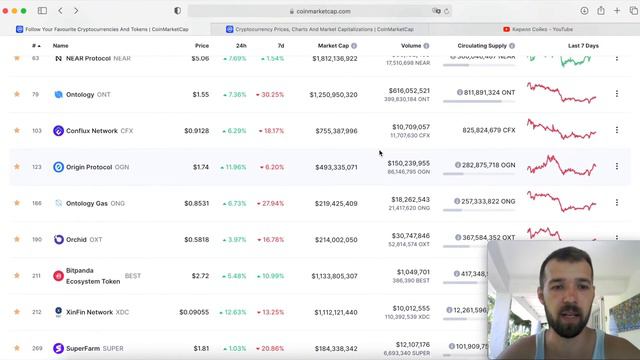640x360 pixels.
Task: Sort by Volume column header
Action: (411, 46)
